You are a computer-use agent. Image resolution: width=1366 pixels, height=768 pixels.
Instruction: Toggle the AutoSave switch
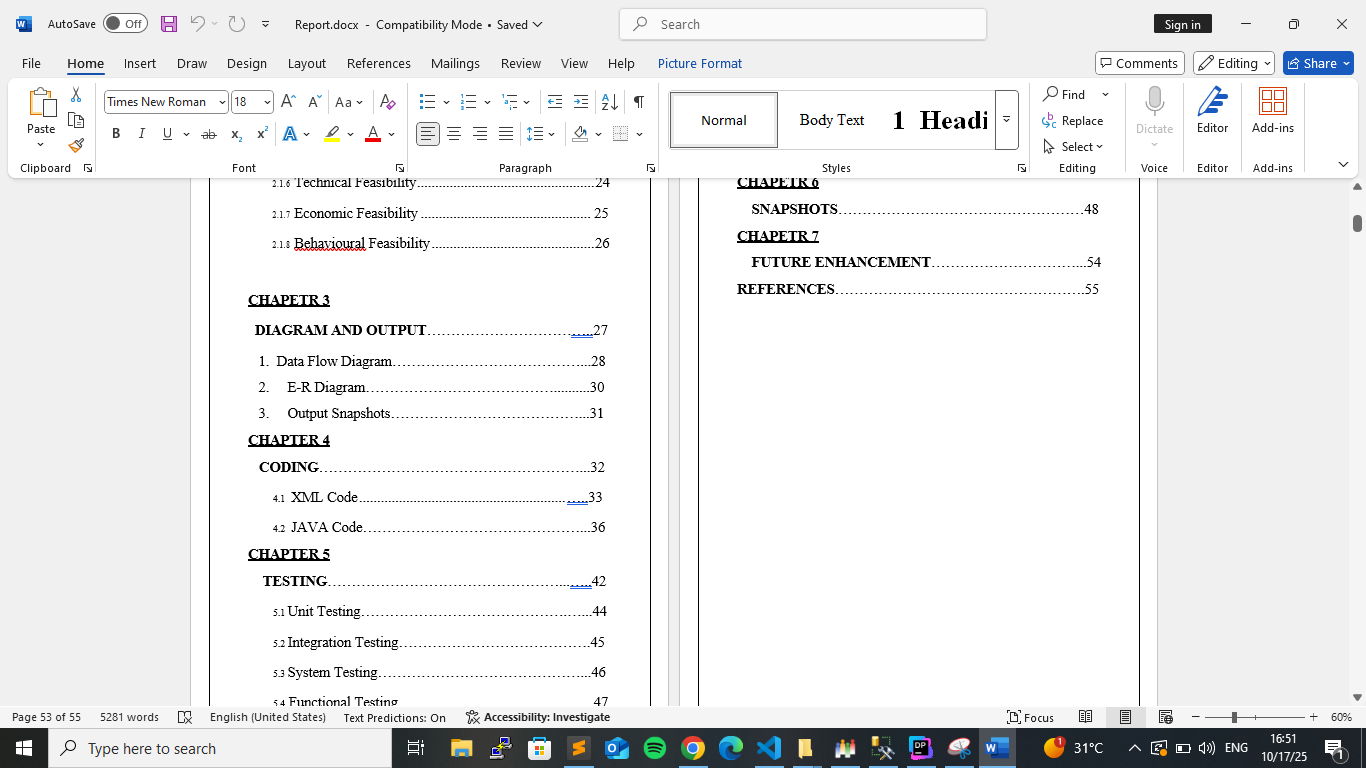pos(125,24)
